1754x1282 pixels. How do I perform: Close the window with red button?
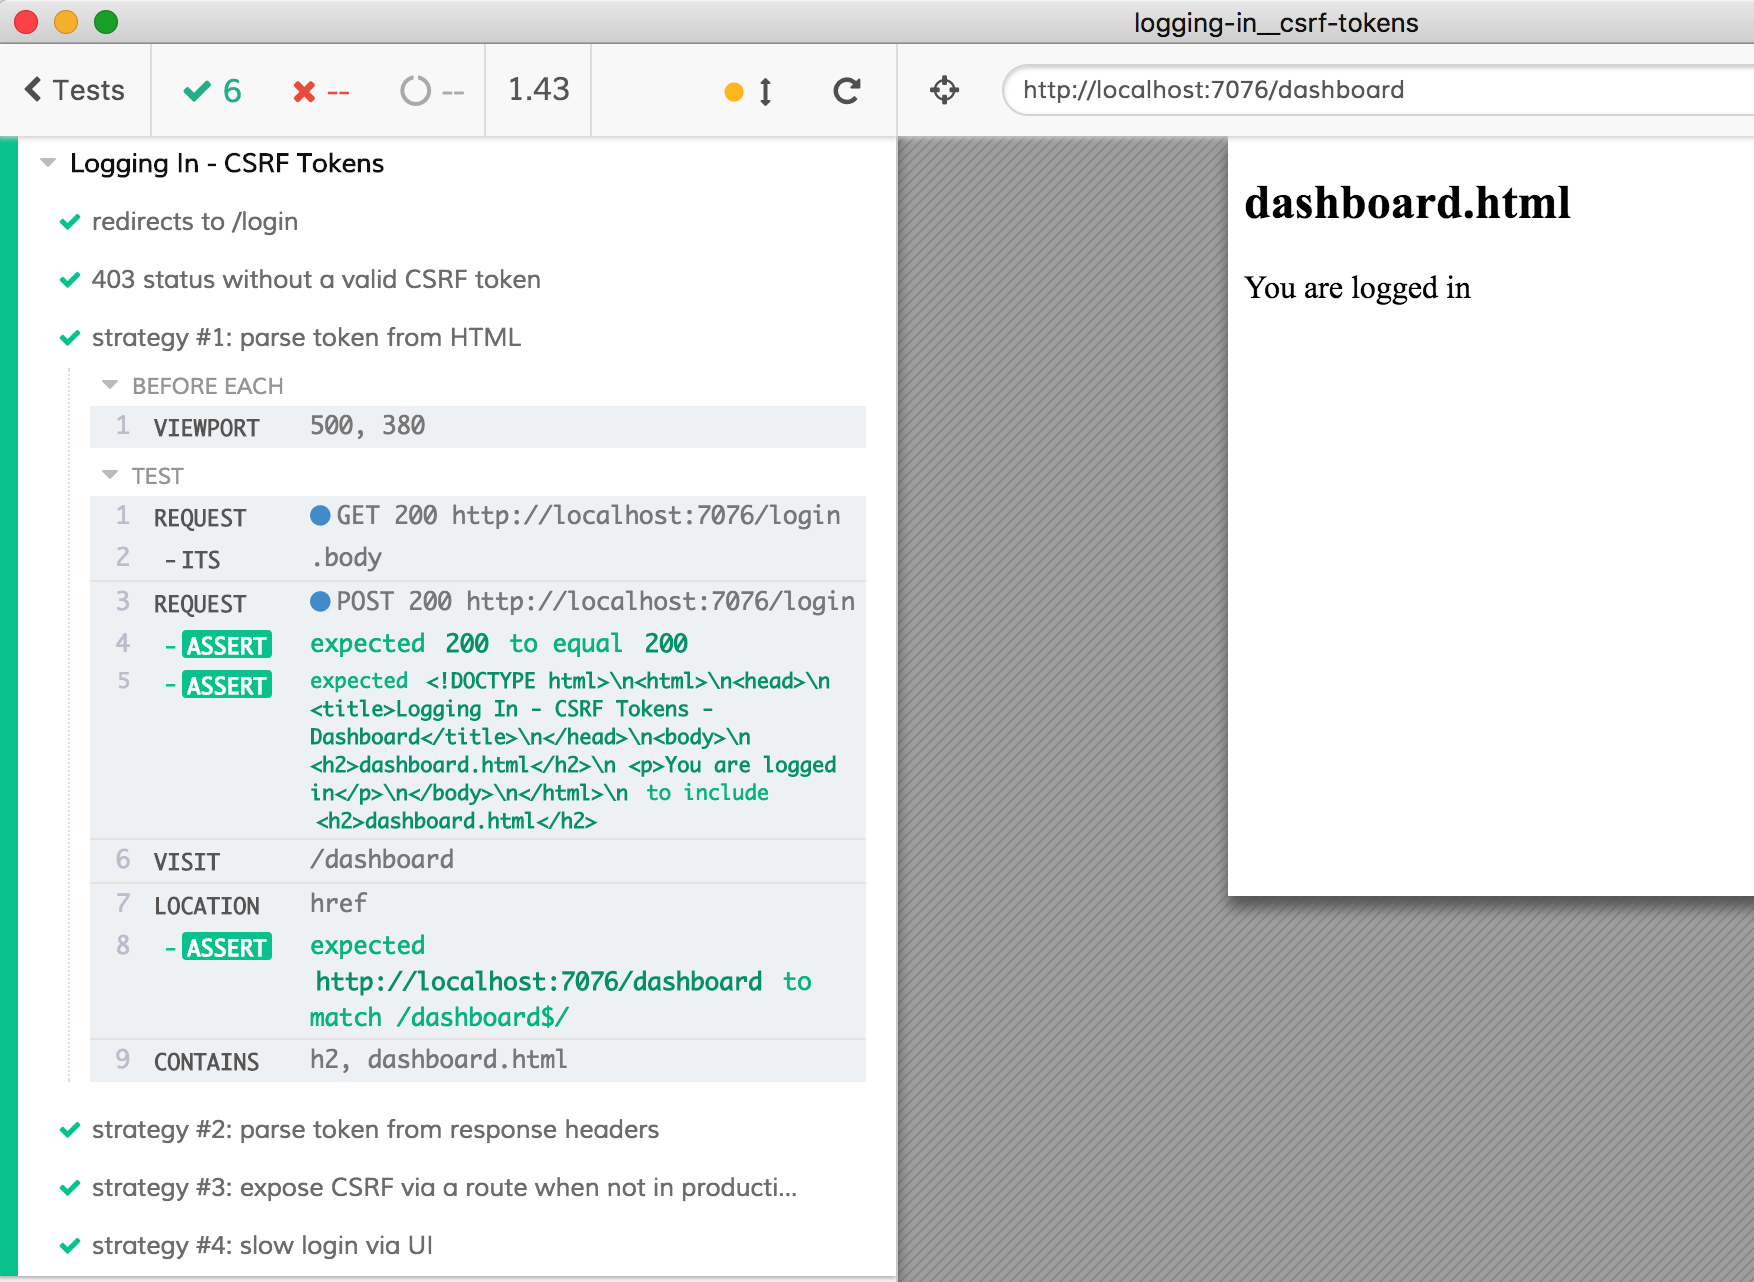(x=26, y=22)
